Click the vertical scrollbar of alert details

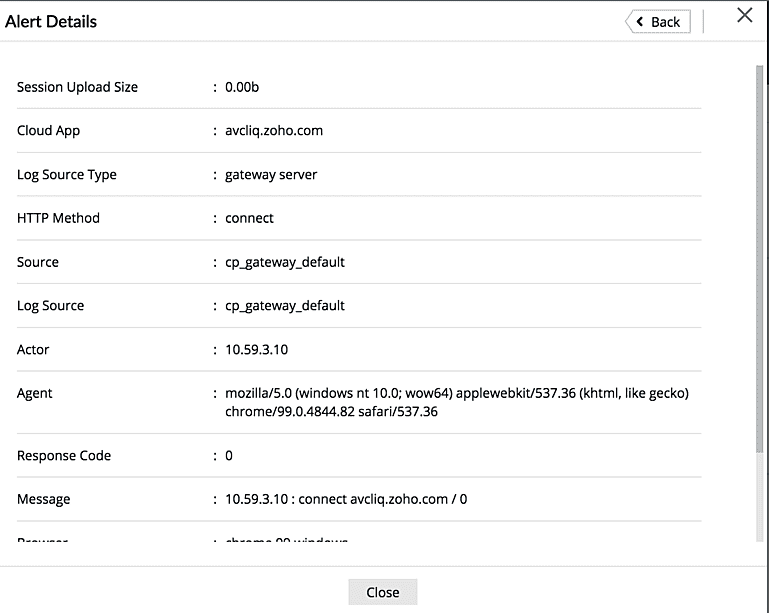(x=759, y=250)
